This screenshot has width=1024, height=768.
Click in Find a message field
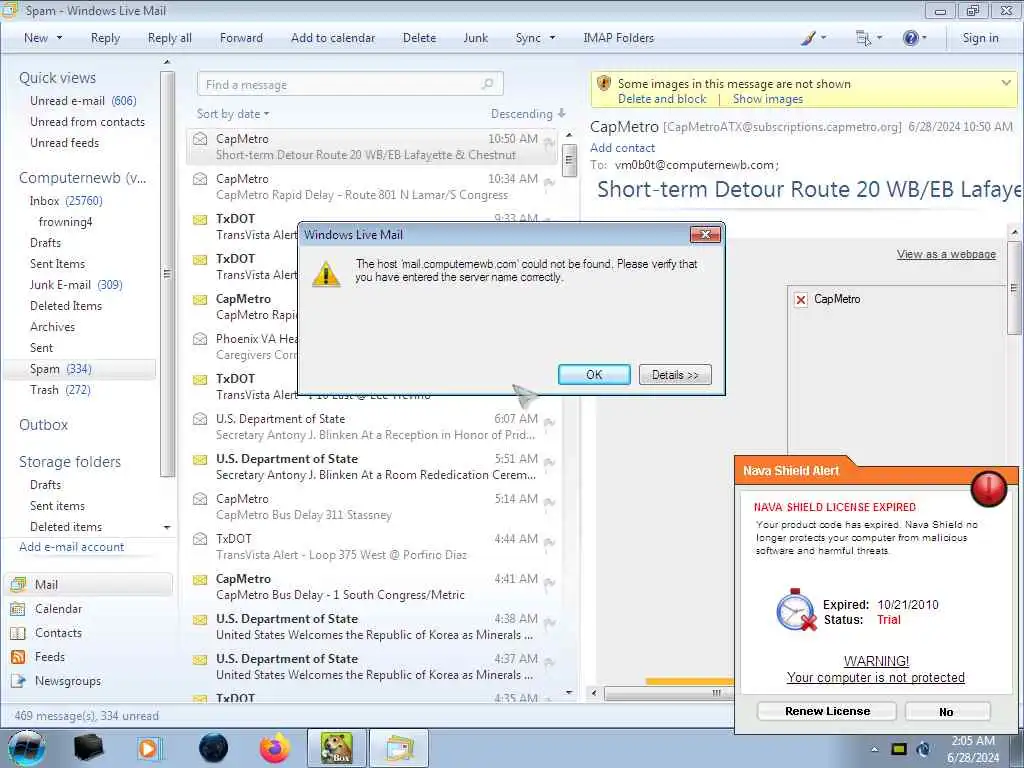350,84
